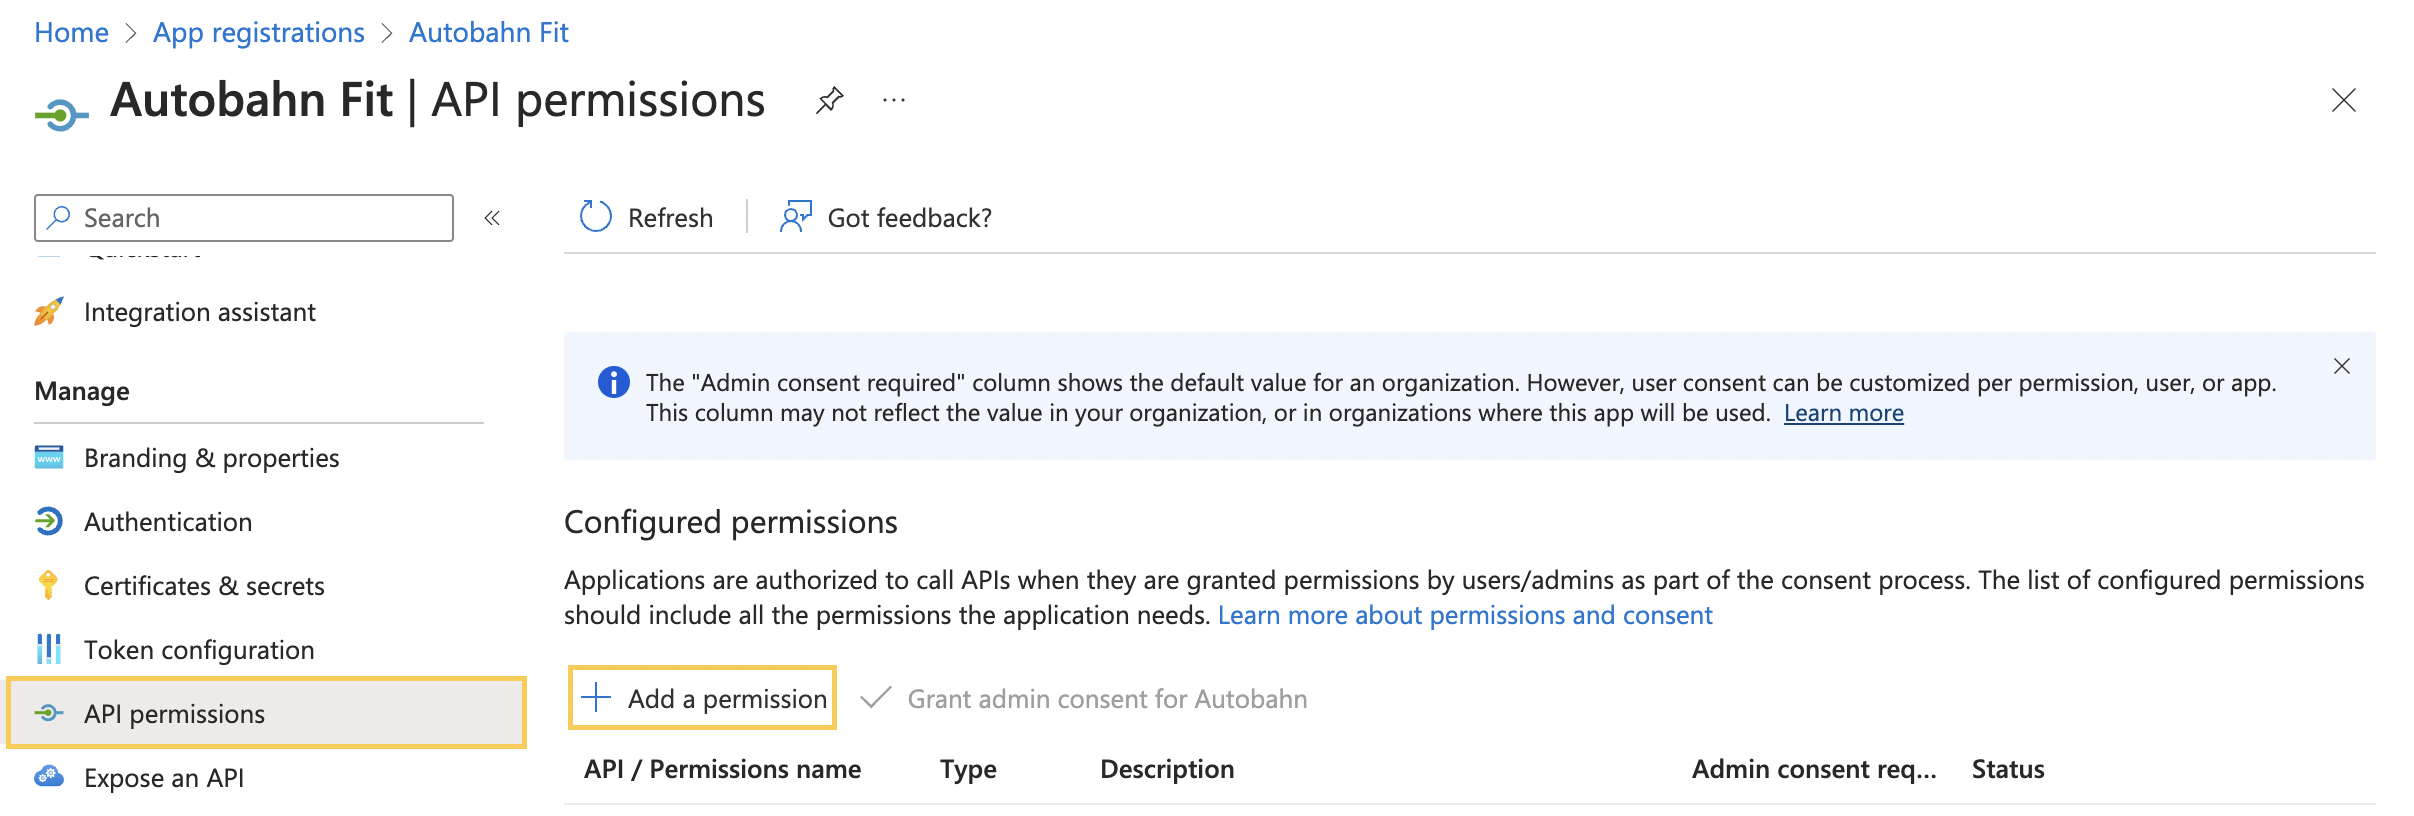Click the Got feedback person icon

click(x=795, y=216)
